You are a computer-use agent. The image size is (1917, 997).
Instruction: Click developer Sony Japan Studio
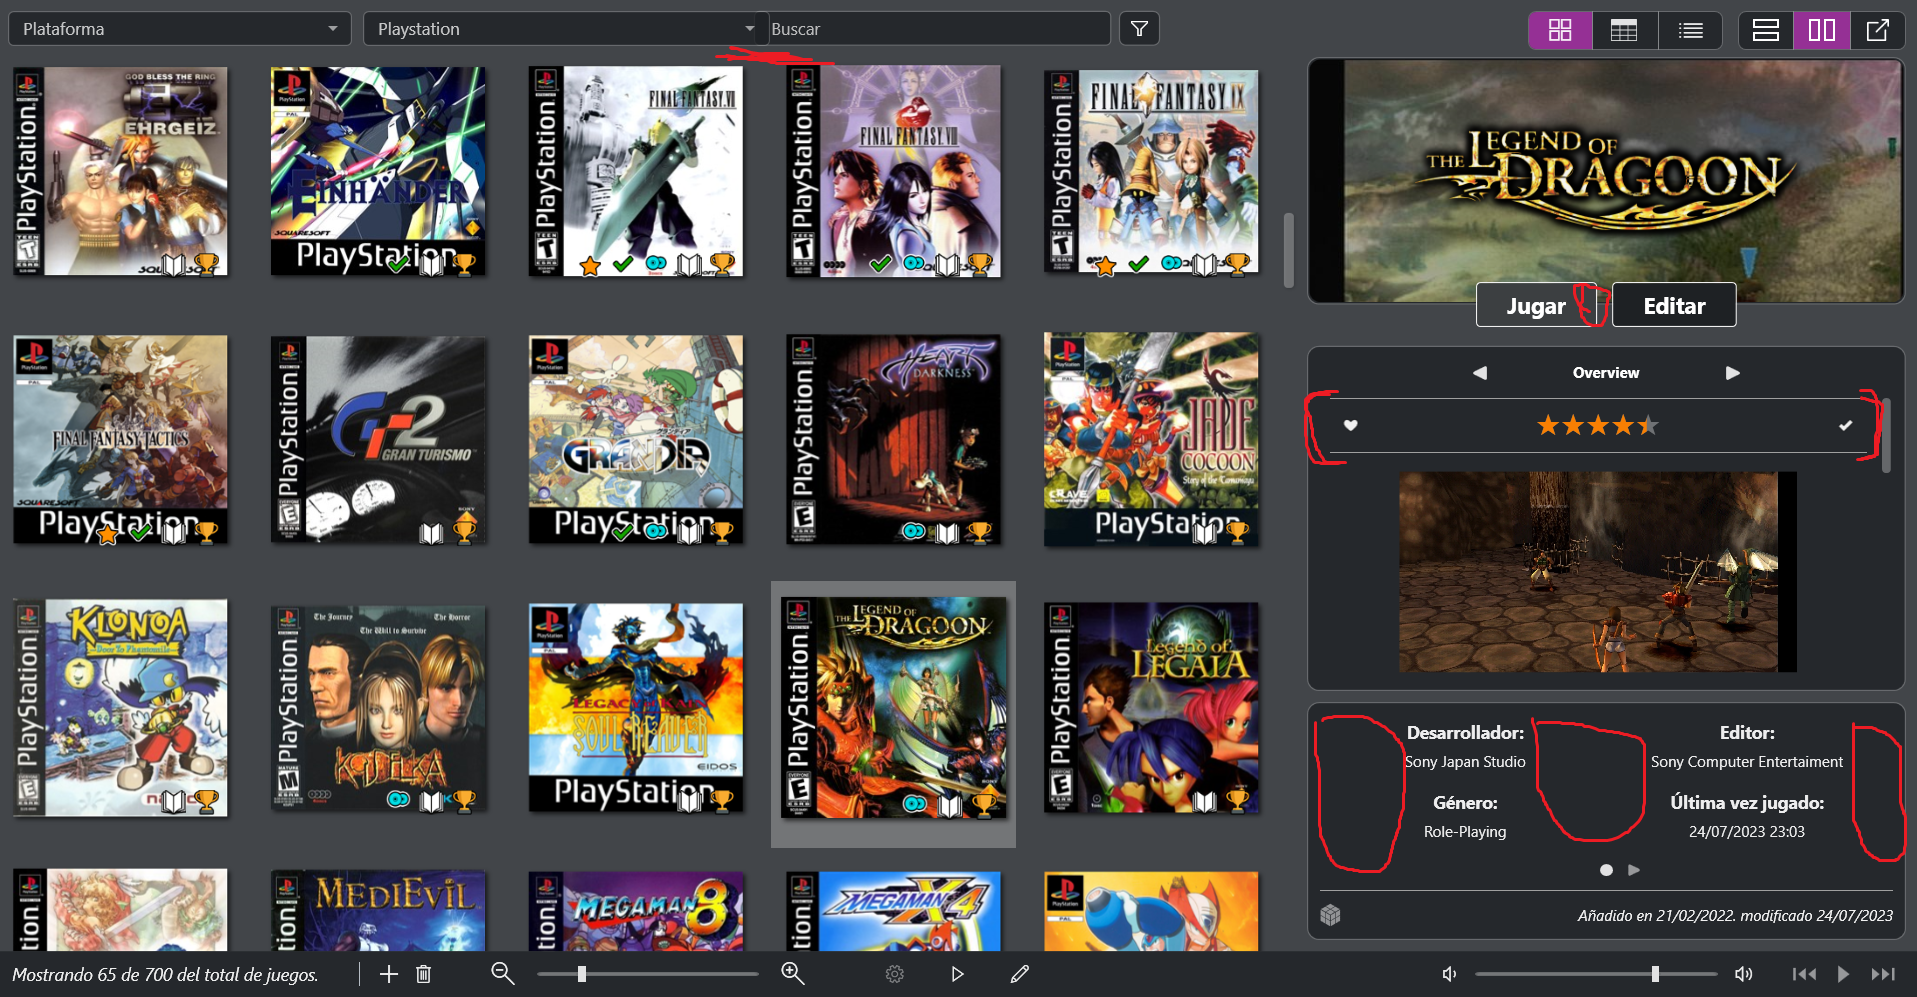(1465, 762)
